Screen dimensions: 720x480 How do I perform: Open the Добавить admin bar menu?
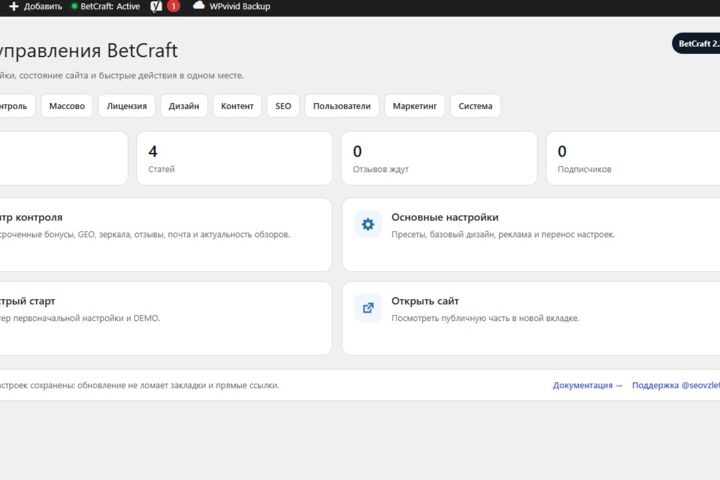pos(36,6)
